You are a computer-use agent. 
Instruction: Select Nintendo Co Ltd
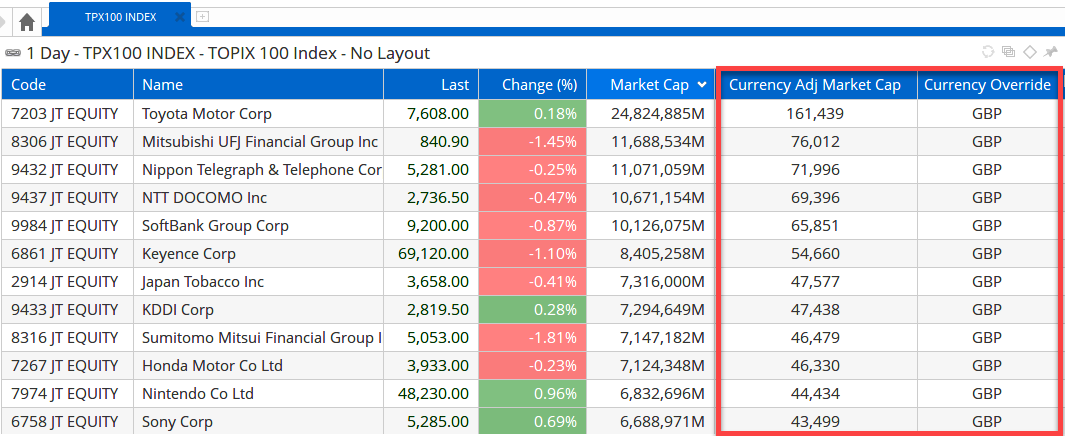pos(198,393)
